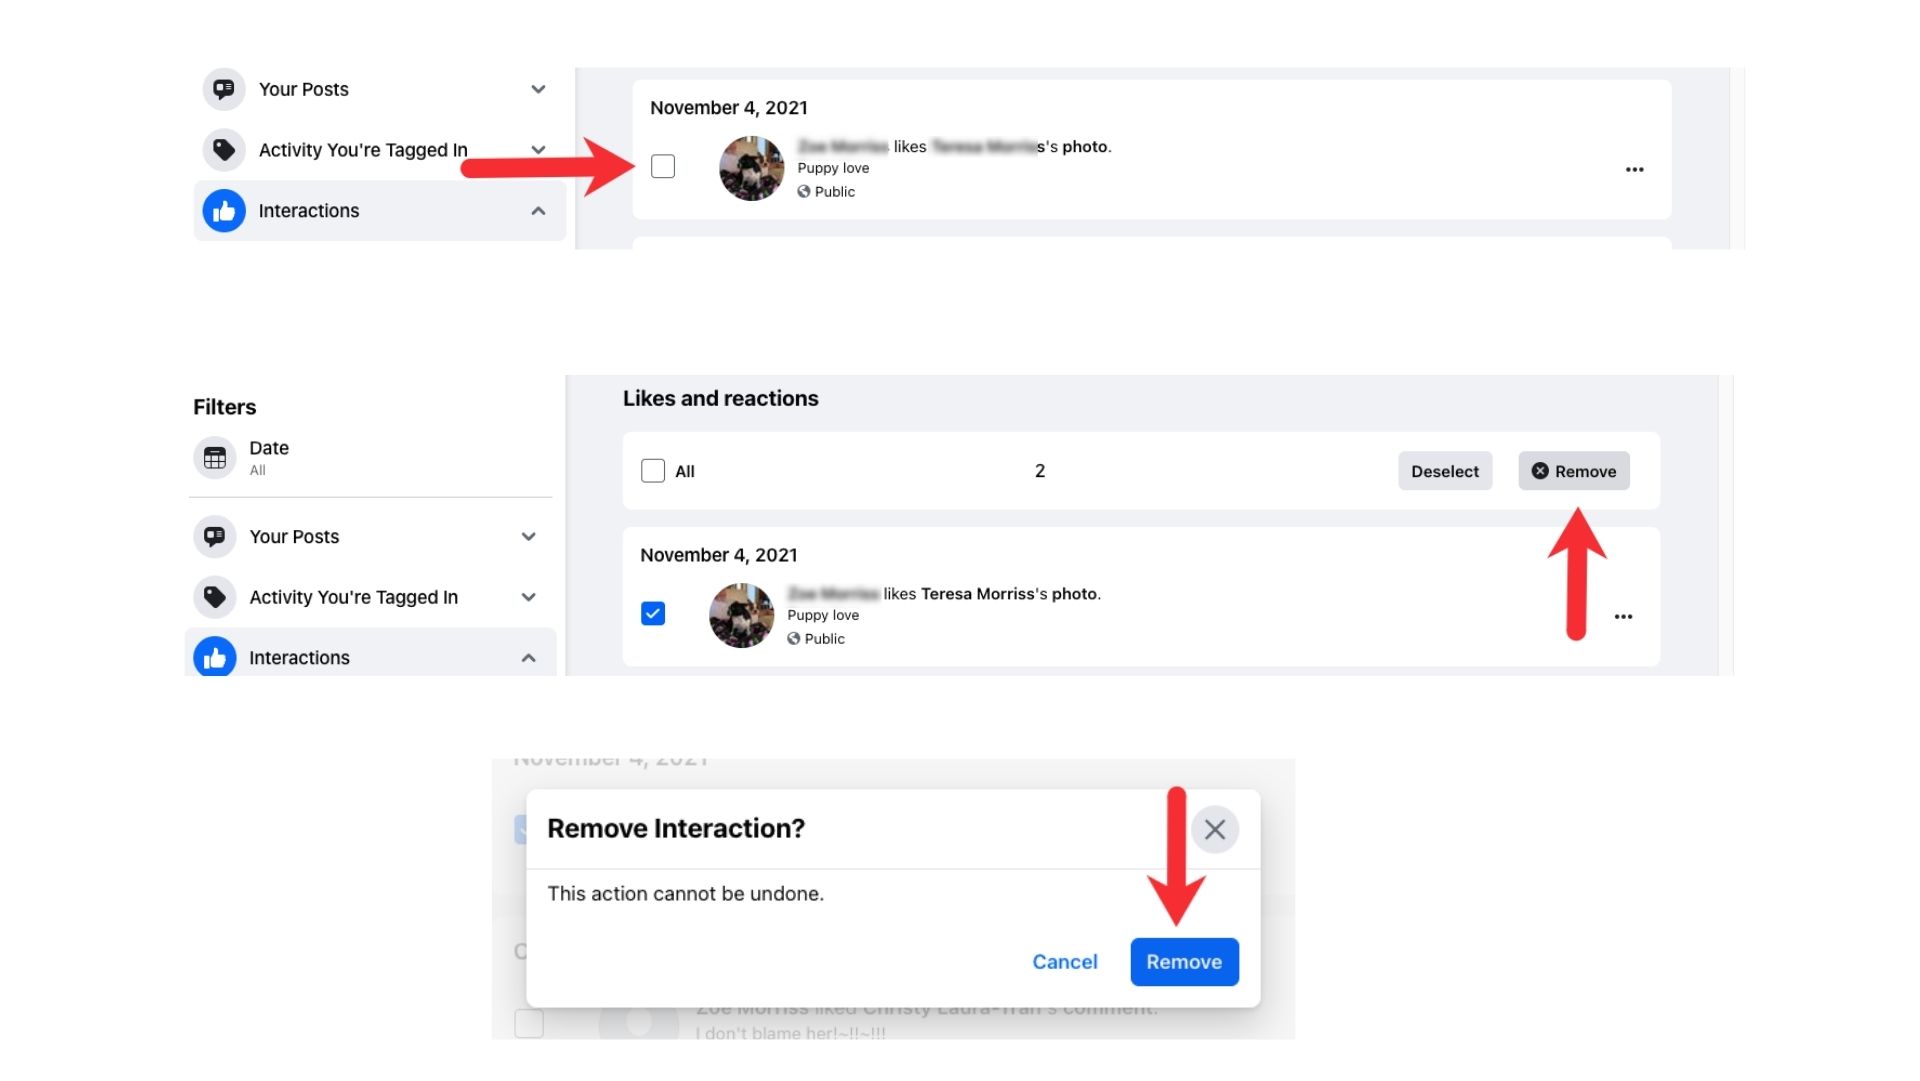
Task: Click the Interactions icon in Filters
Action: click(214, 657)
